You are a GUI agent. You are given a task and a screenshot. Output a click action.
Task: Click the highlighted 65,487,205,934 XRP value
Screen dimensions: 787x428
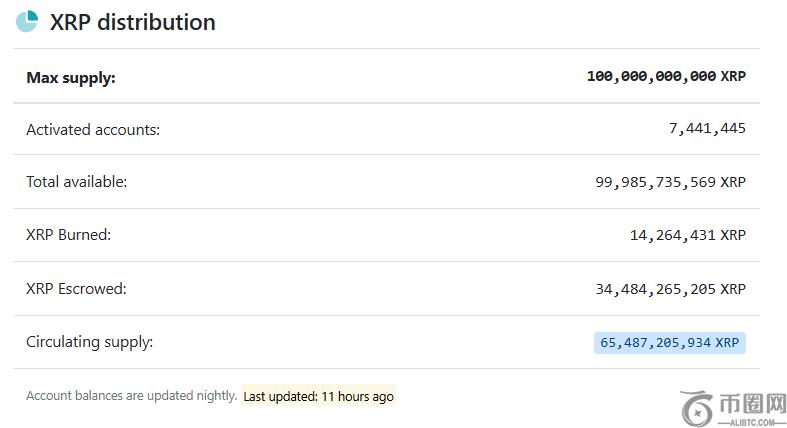(x=670, y=342)
